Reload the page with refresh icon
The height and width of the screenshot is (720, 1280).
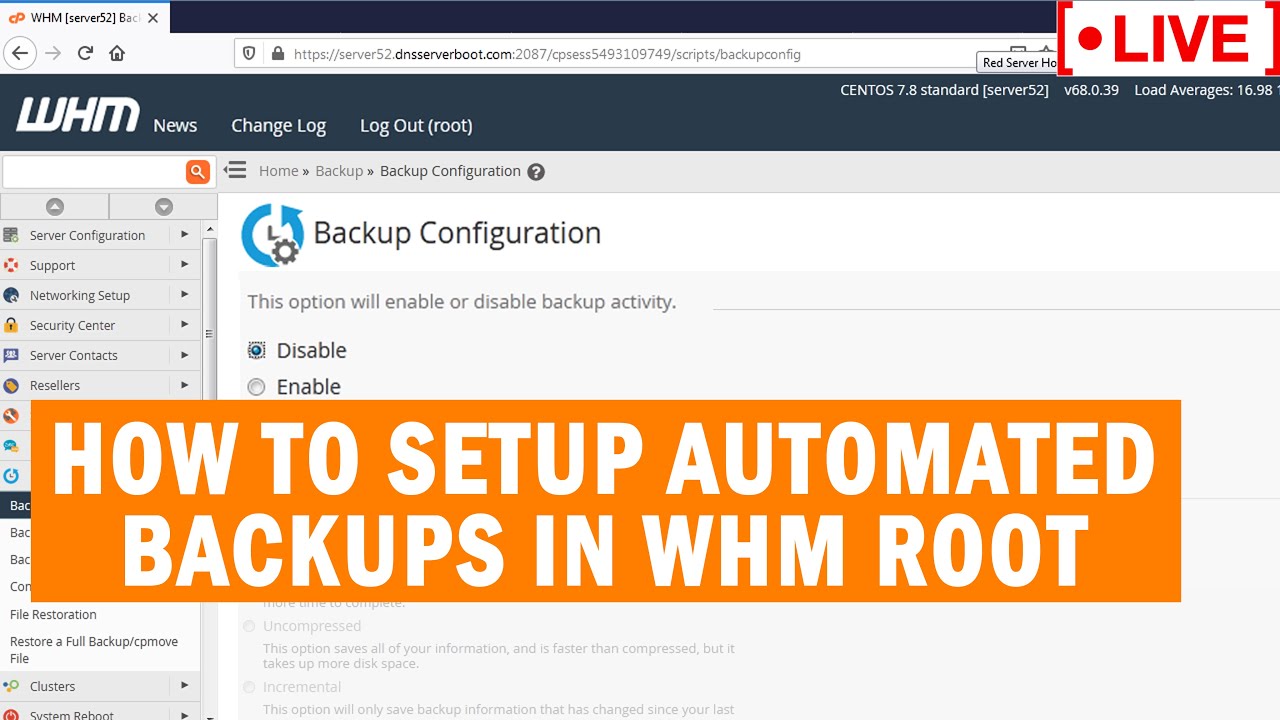pos(85,53)
